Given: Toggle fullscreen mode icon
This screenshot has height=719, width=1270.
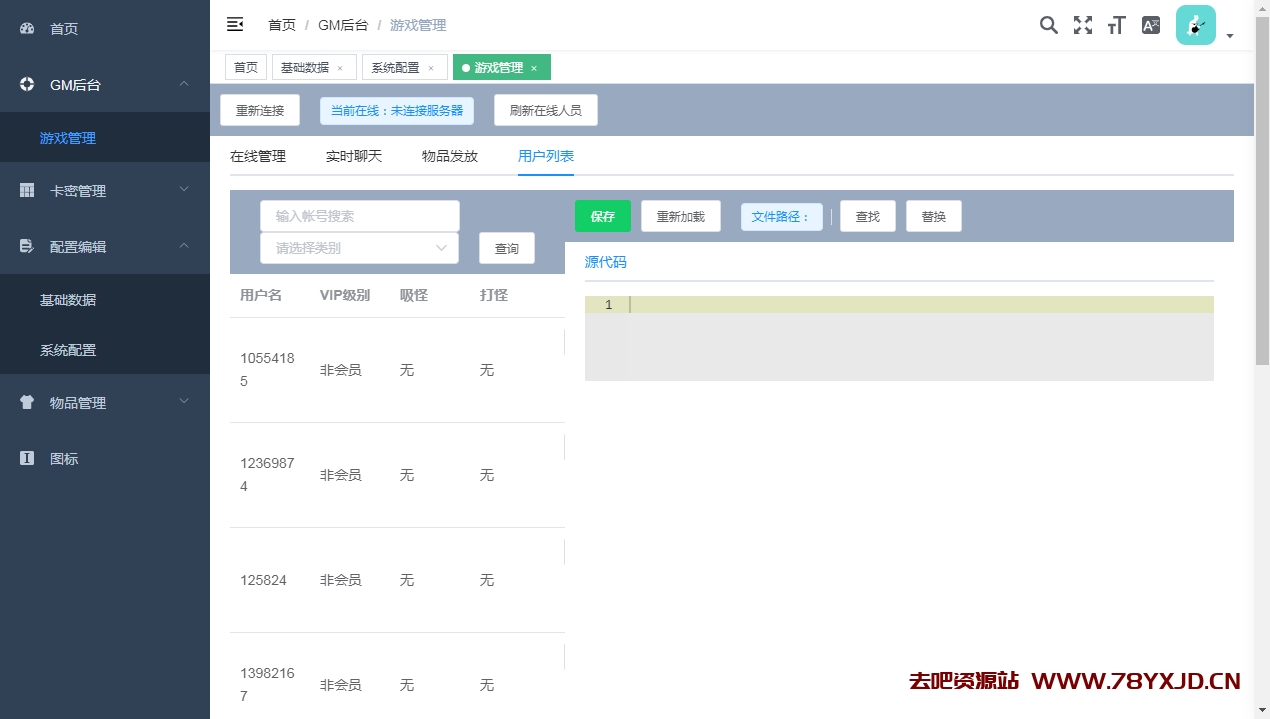Looking at the screenshot, I should [x=1082, y=25].
